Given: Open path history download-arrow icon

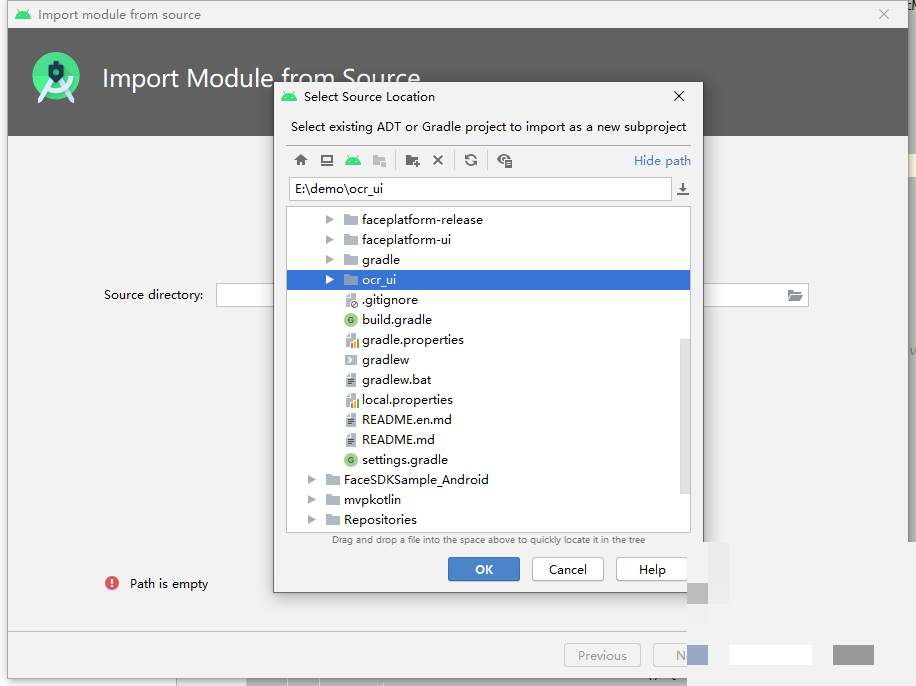Looking at the screenshot, I should 682,189.
